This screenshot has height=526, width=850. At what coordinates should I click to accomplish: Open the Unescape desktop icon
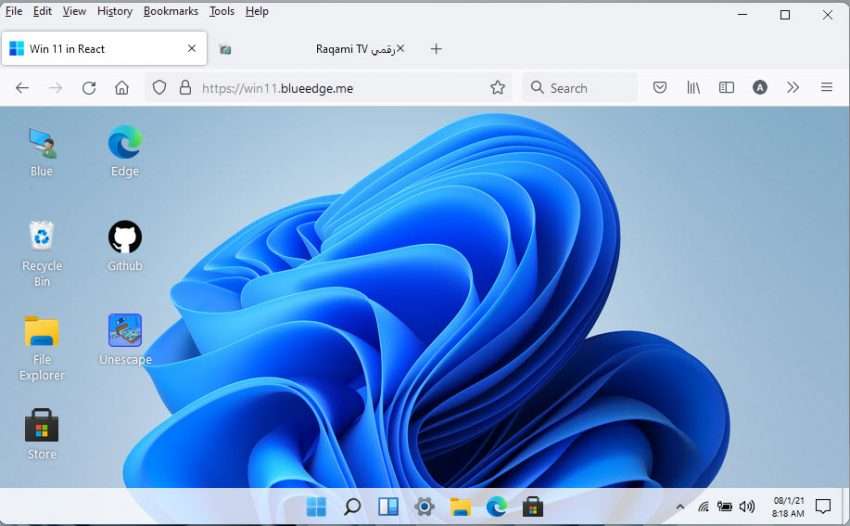125,340
